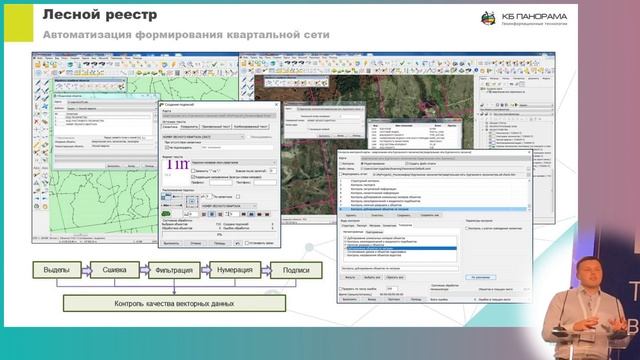Click the green checkmark icon in satellite window toolbar

(x=402, y=63)
